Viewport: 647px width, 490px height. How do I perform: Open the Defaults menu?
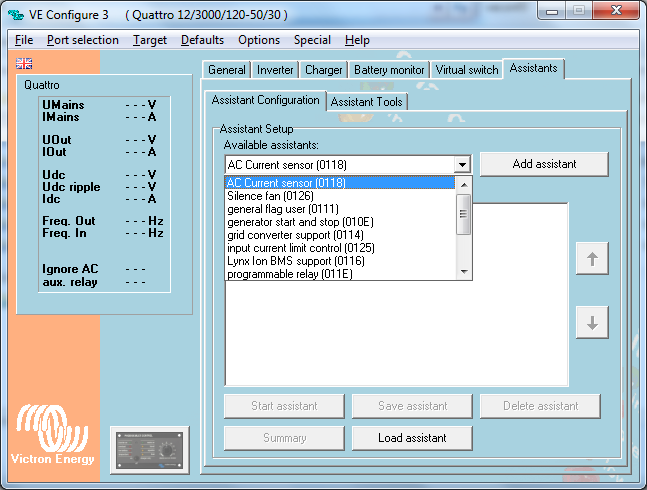tap(202, 40)
